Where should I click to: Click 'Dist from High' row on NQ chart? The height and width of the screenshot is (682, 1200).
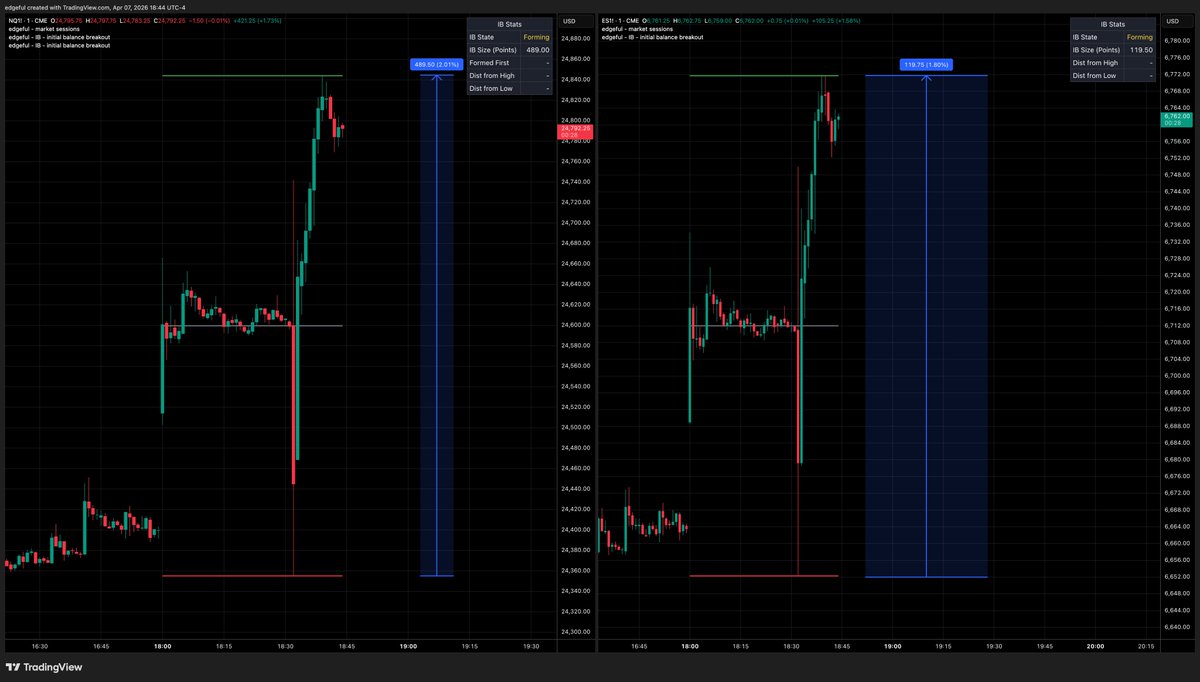pyautogui.click(x=509, y=75)
